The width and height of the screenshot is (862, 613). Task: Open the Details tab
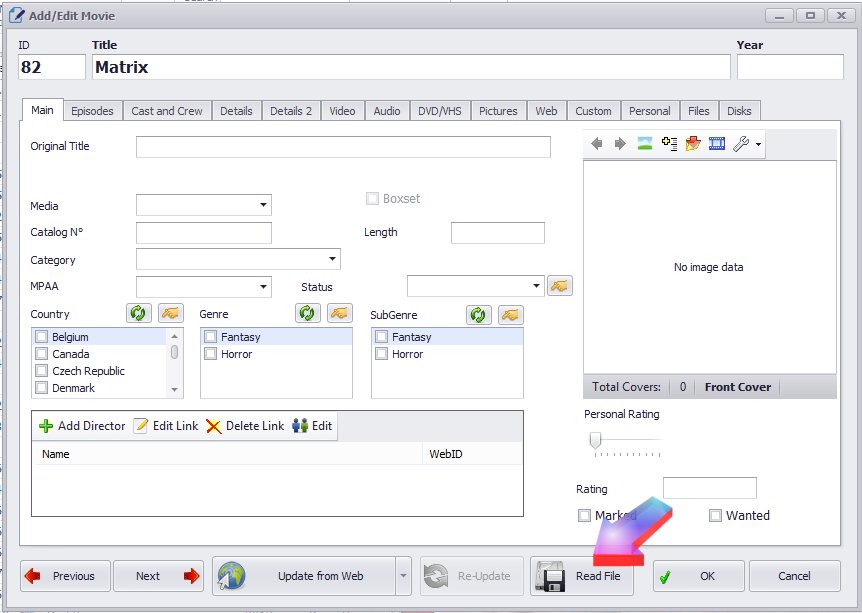point(236,111)
